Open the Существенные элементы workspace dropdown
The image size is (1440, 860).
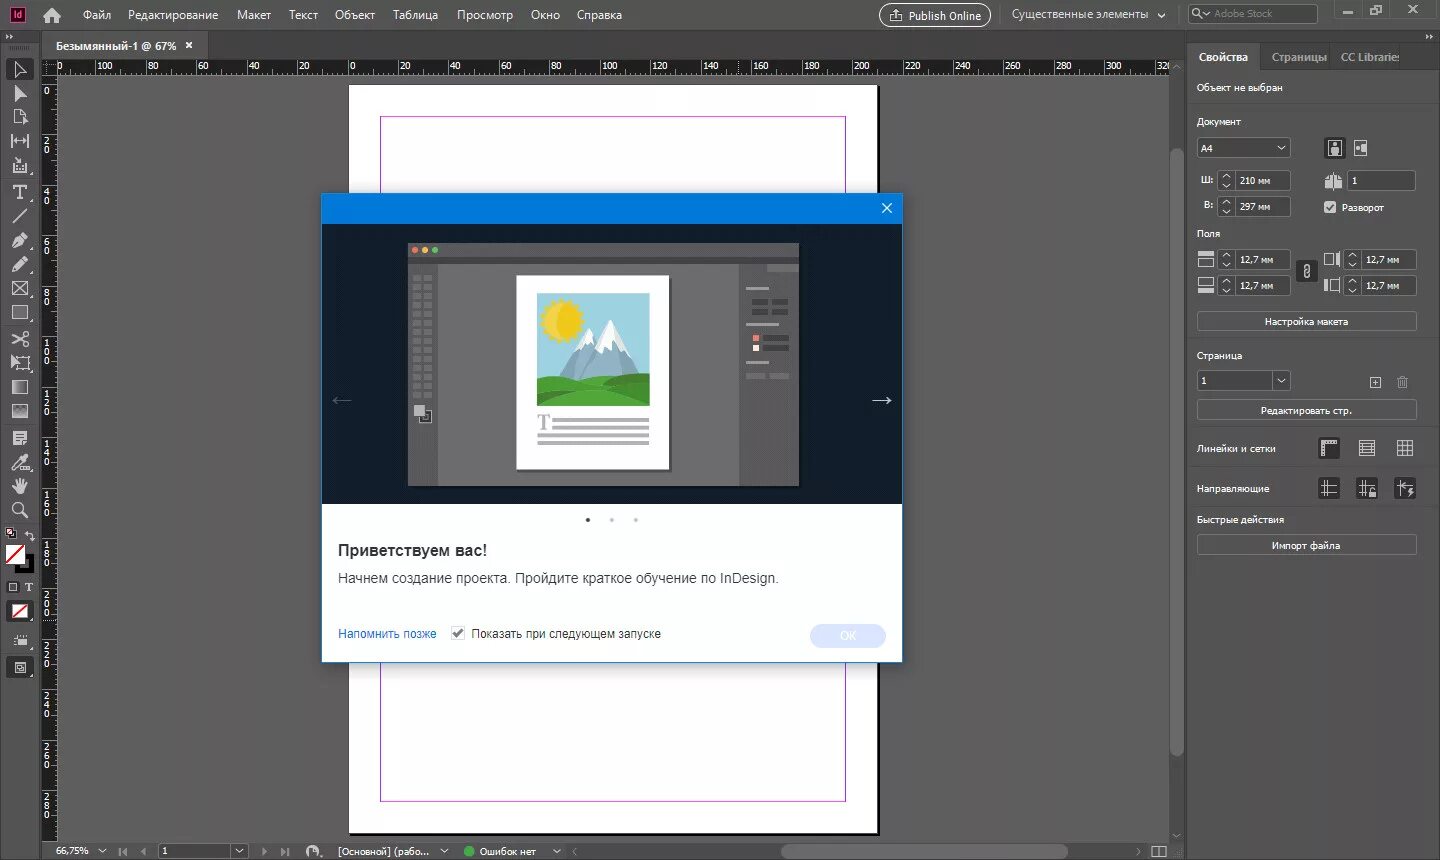pyautogui.click(x=1087, y=14)
